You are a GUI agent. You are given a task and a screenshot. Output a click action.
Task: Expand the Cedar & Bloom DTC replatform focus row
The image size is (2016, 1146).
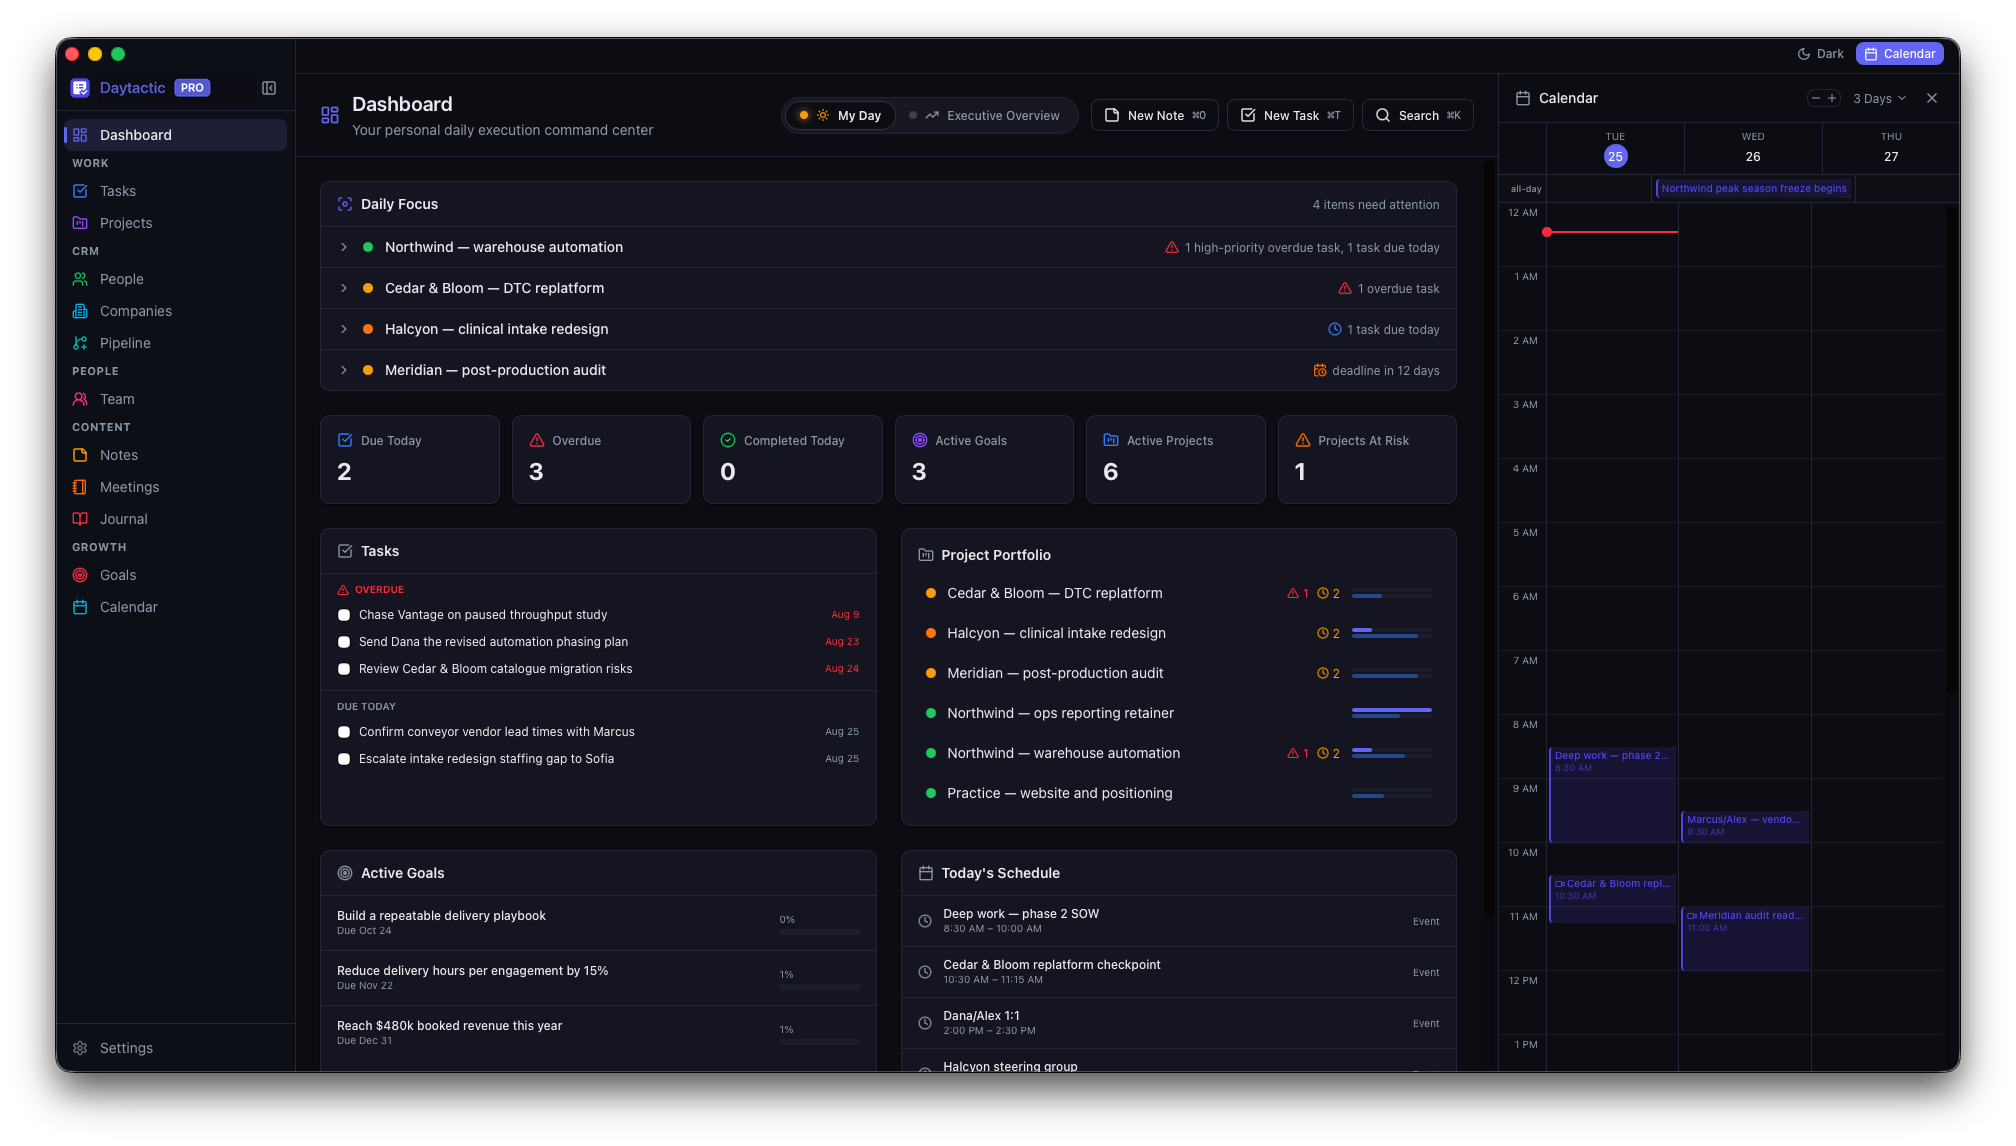(344, 288)
